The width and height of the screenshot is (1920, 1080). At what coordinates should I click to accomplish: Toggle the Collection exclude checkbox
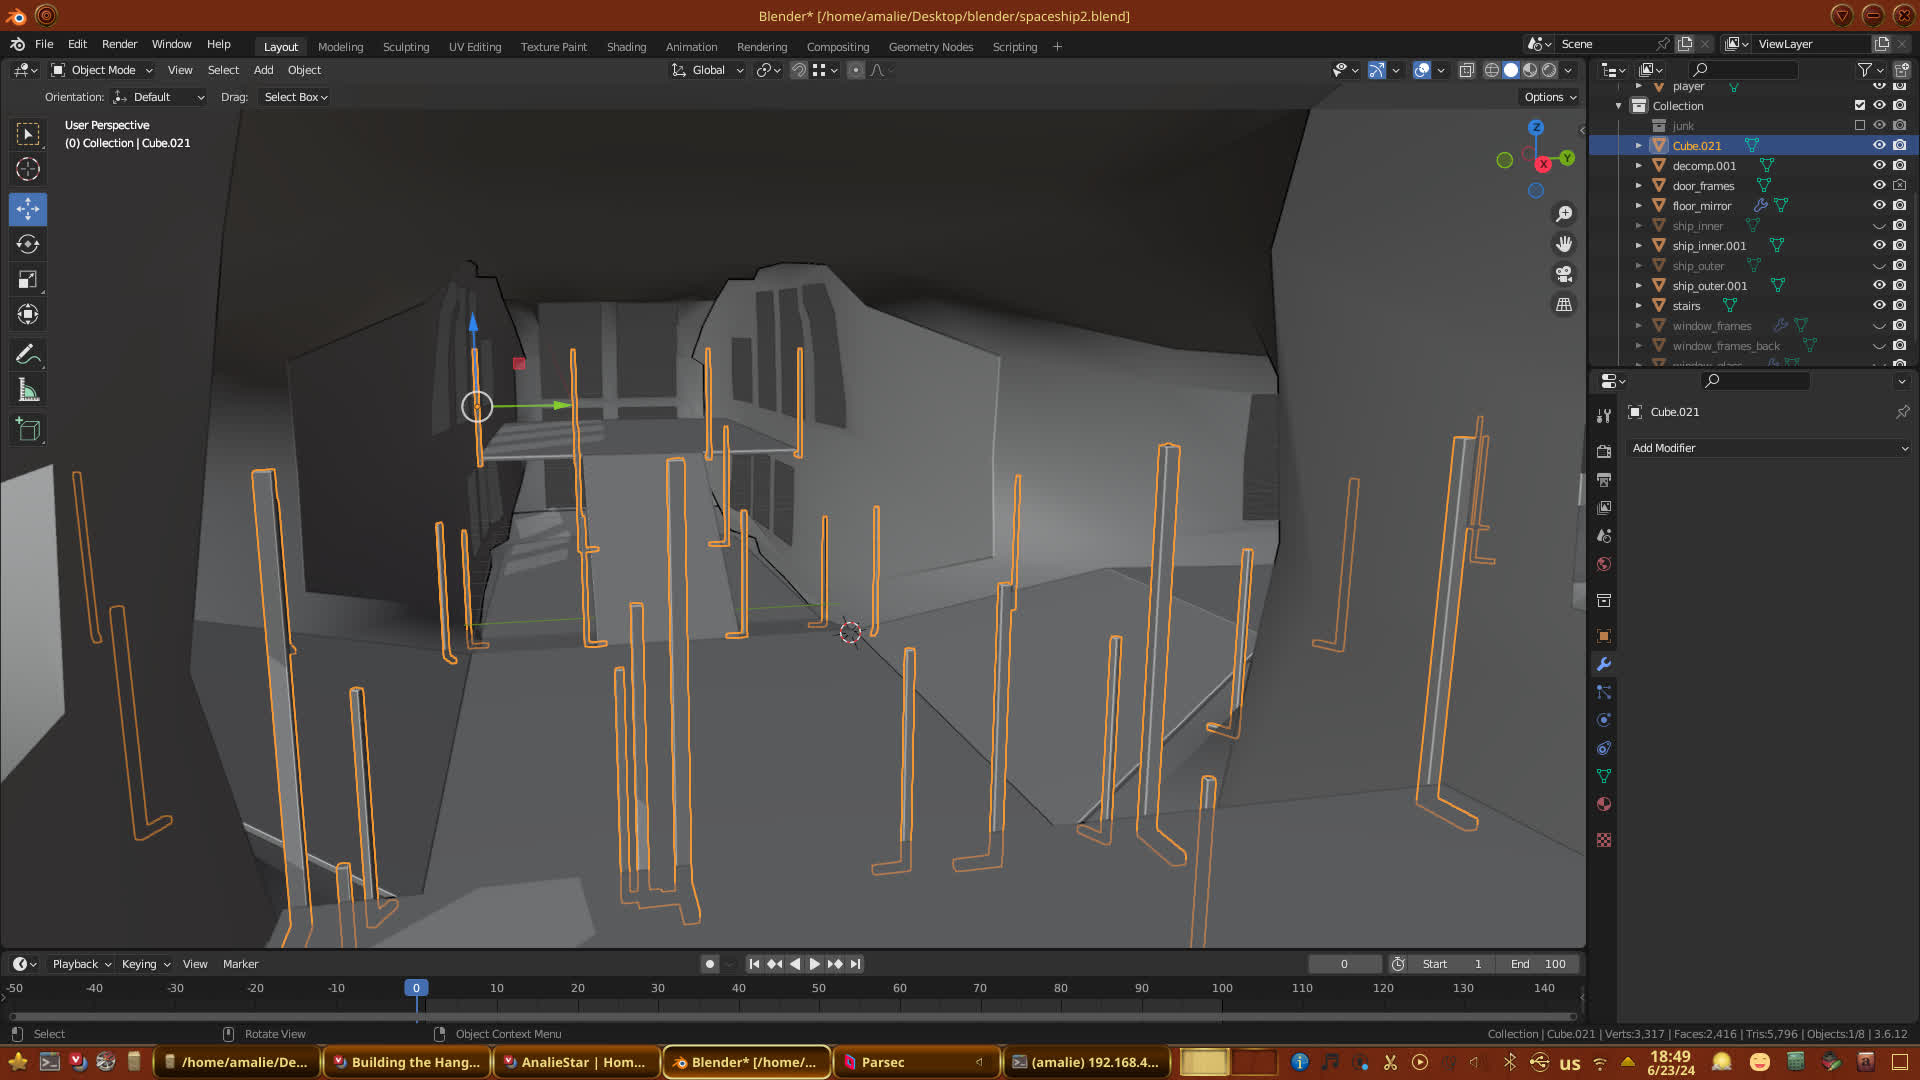tap(1860, 106)
